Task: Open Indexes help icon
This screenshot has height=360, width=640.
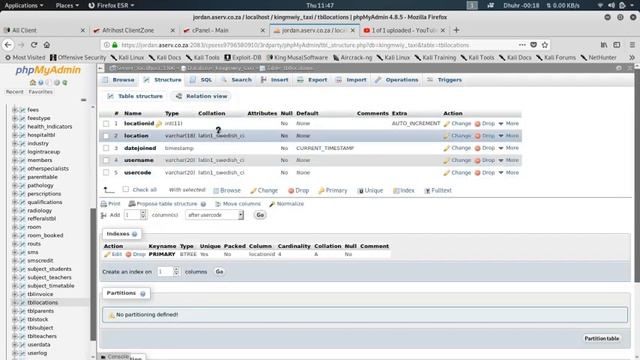Action: 134,234
